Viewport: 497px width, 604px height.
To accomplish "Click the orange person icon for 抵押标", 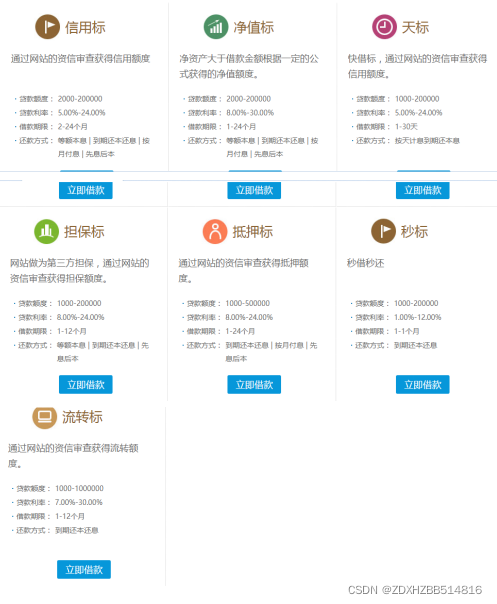I will coord(215,232).
